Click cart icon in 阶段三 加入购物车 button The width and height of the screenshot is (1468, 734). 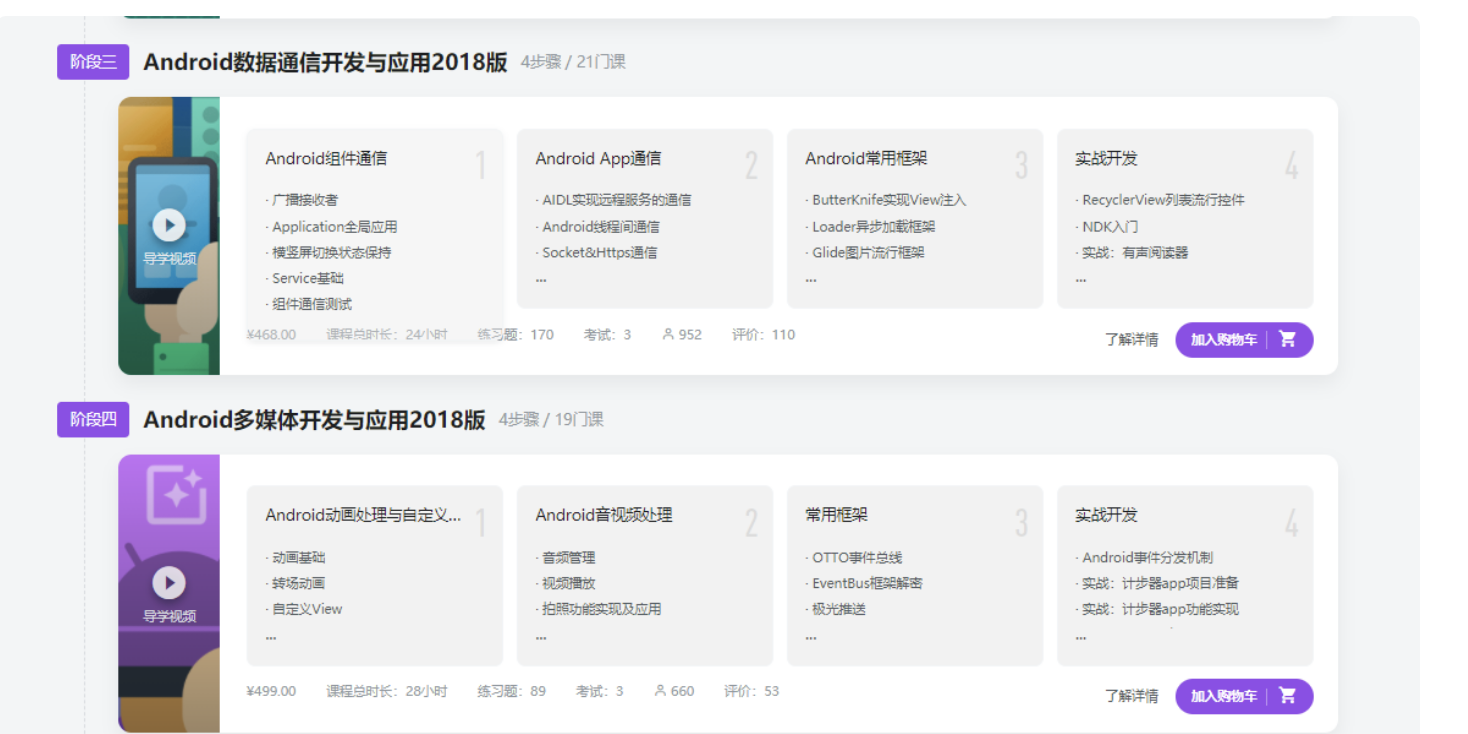(1288, 339)
